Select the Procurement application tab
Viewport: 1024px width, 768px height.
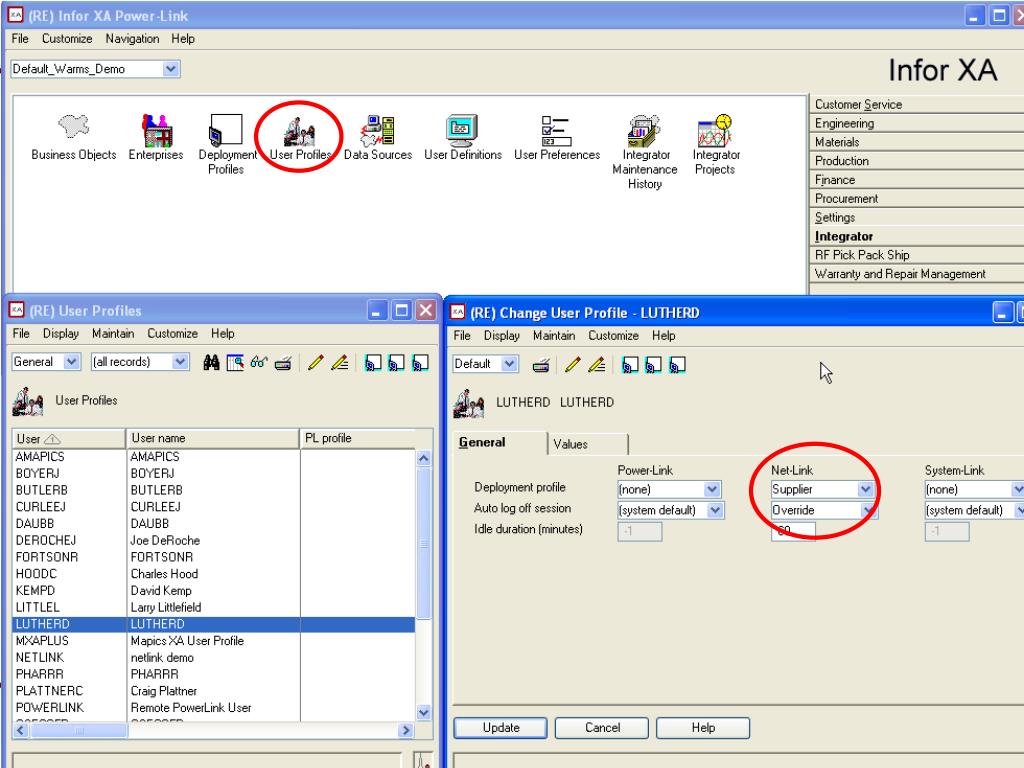tap(847, 198)
